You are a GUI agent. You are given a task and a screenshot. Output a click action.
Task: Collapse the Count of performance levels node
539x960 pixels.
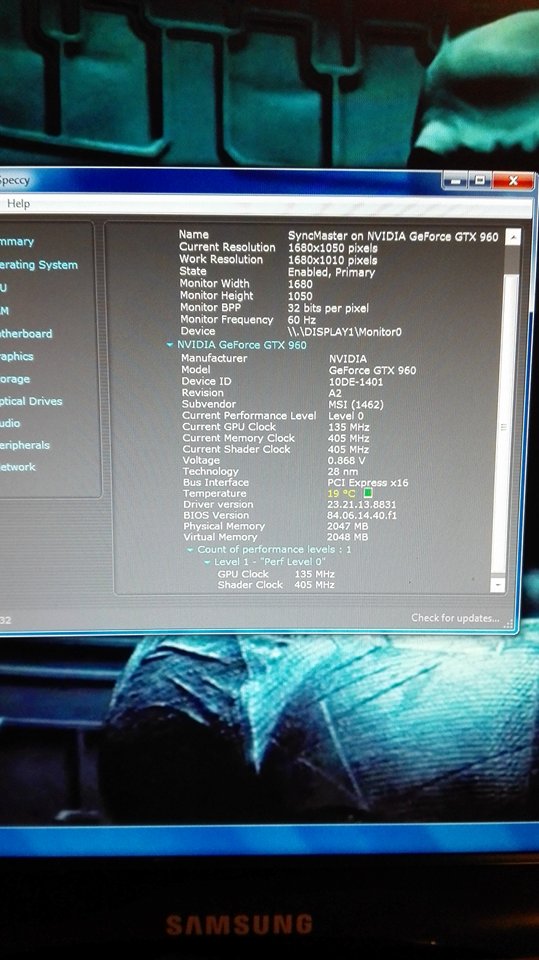click(x=190, y=550)
